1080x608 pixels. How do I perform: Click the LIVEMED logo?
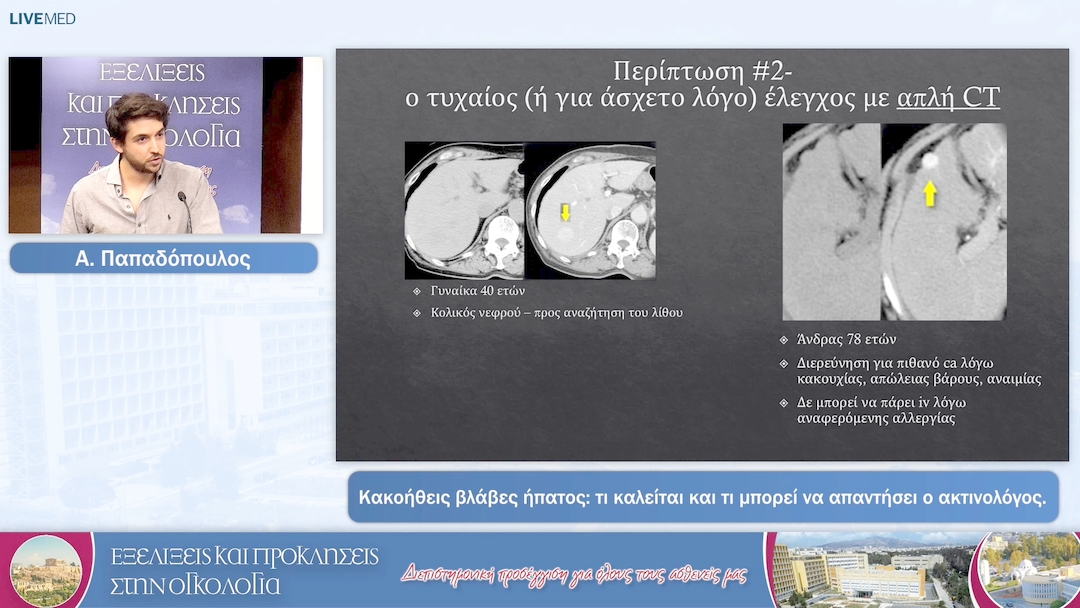click(42, 17)
